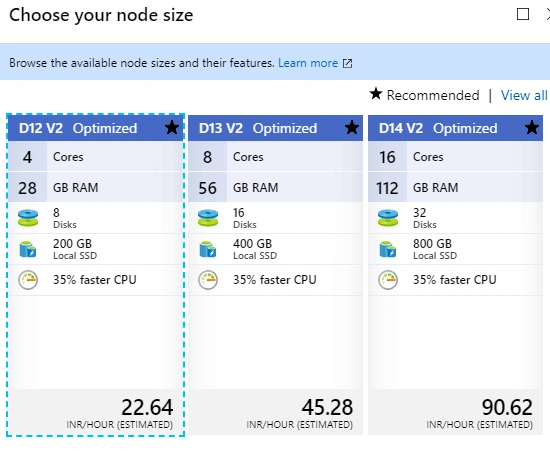Click the Recommended star legend icon
Image resolution: width=550 pixels, height=459 pixels.
376,94
